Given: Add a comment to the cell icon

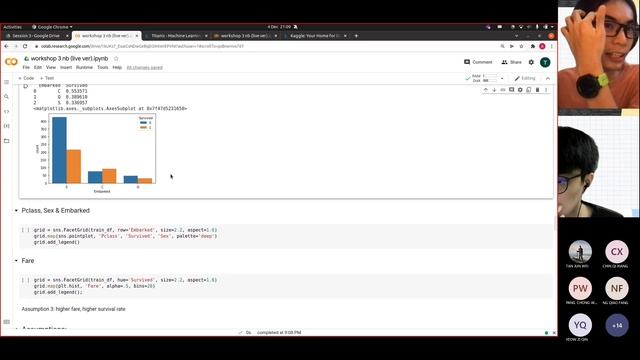Looking at the screenshot, I should click(x=511, y=90).
